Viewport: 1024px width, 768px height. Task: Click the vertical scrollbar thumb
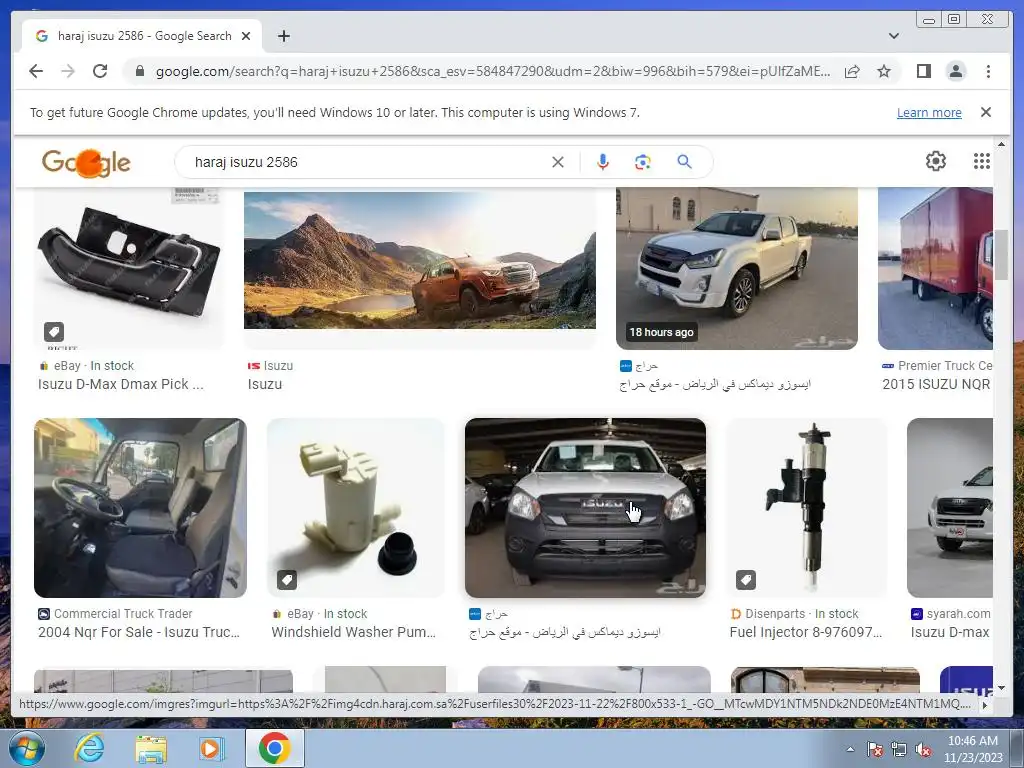[x=1001, y=255]
